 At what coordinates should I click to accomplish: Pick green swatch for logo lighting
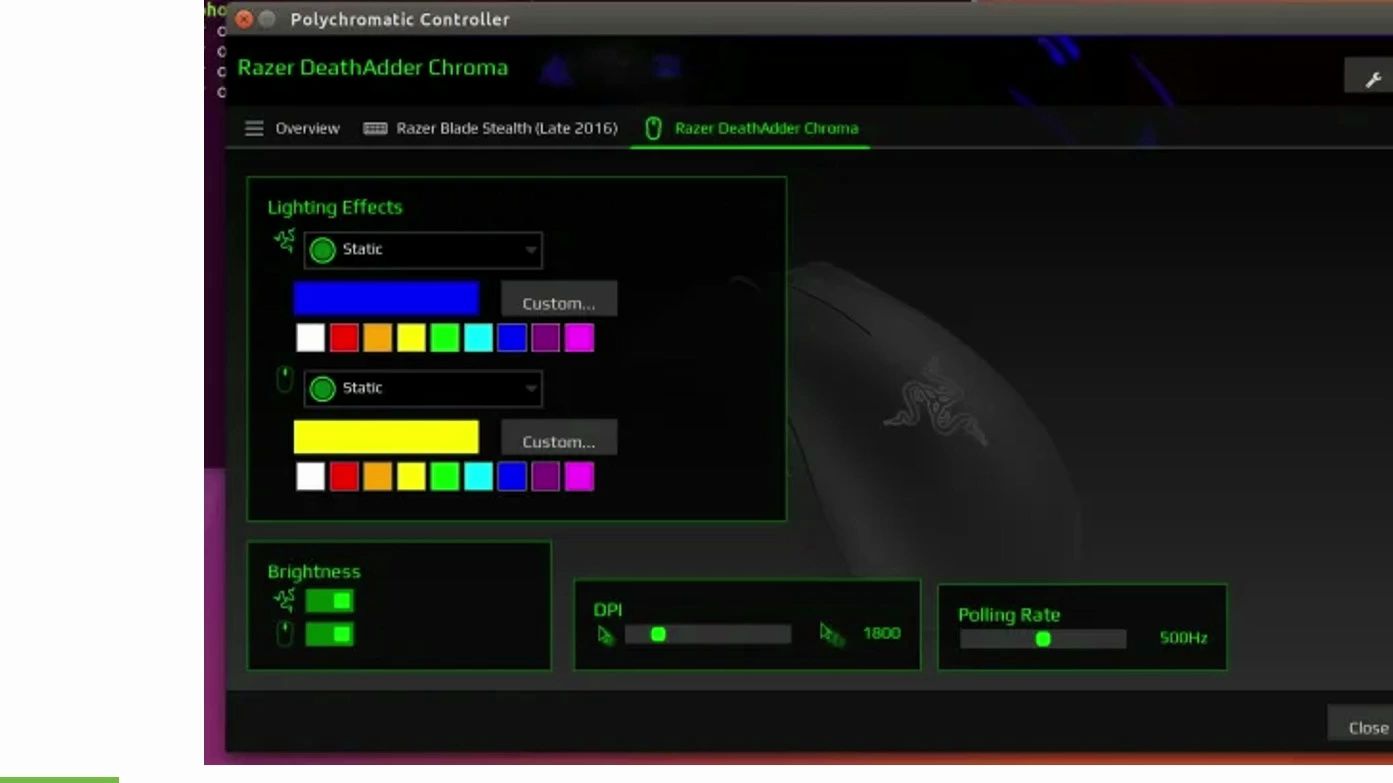[x=445, y=338]
